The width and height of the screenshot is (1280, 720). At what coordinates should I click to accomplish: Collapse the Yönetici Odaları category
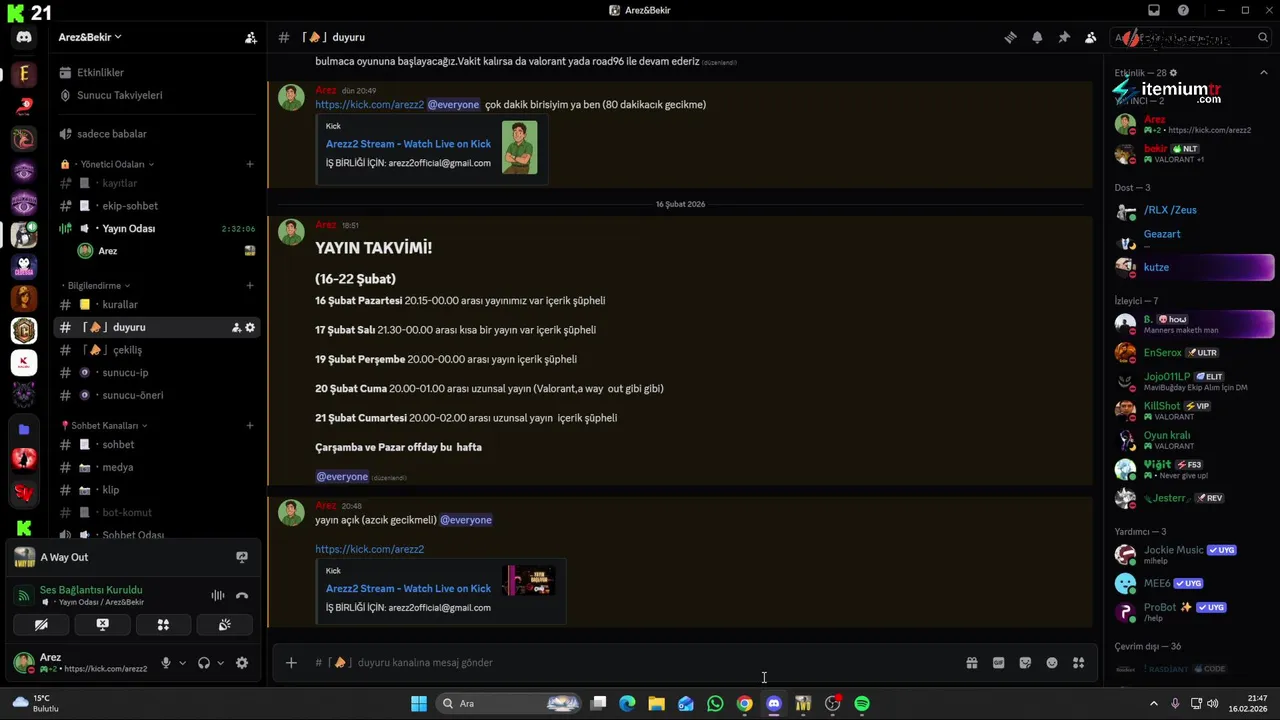coord(111,164)
